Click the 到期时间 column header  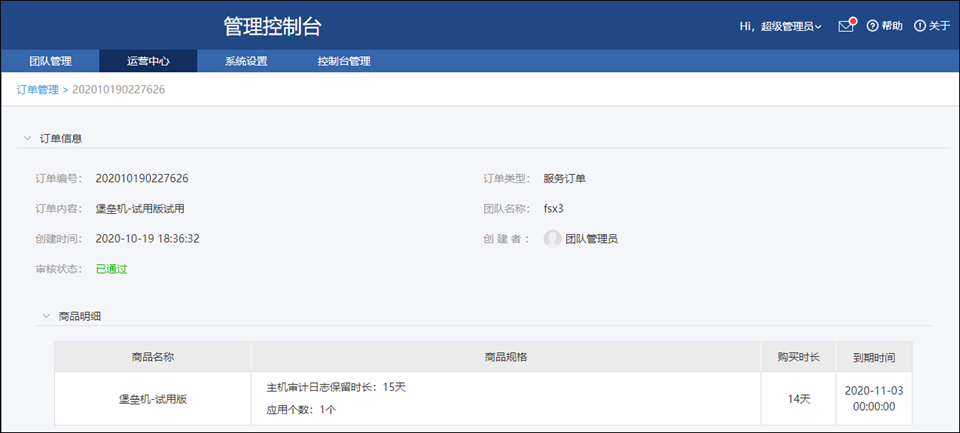[873, 357]
